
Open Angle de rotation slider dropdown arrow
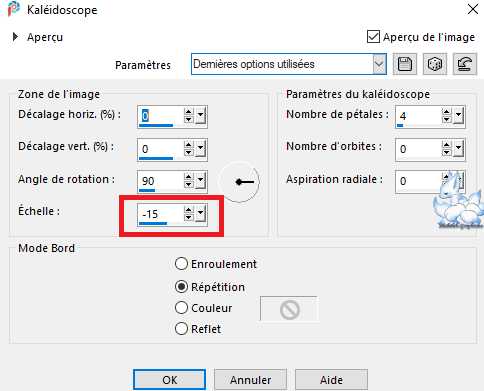click(200, 181)
